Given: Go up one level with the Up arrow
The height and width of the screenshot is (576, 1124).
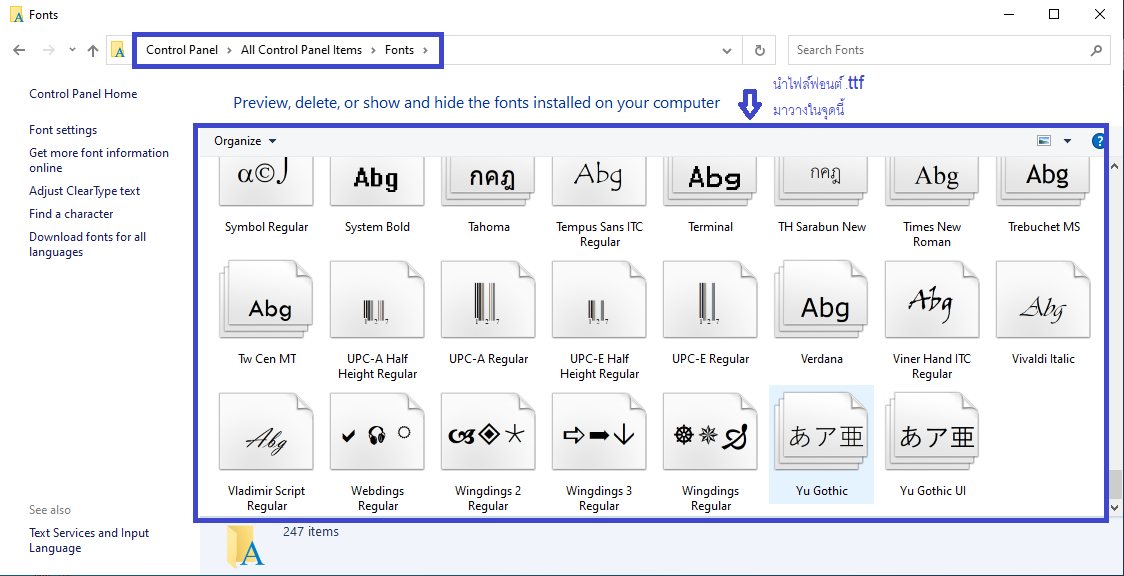Looking at the screenshot, I should tap(92, 50).
